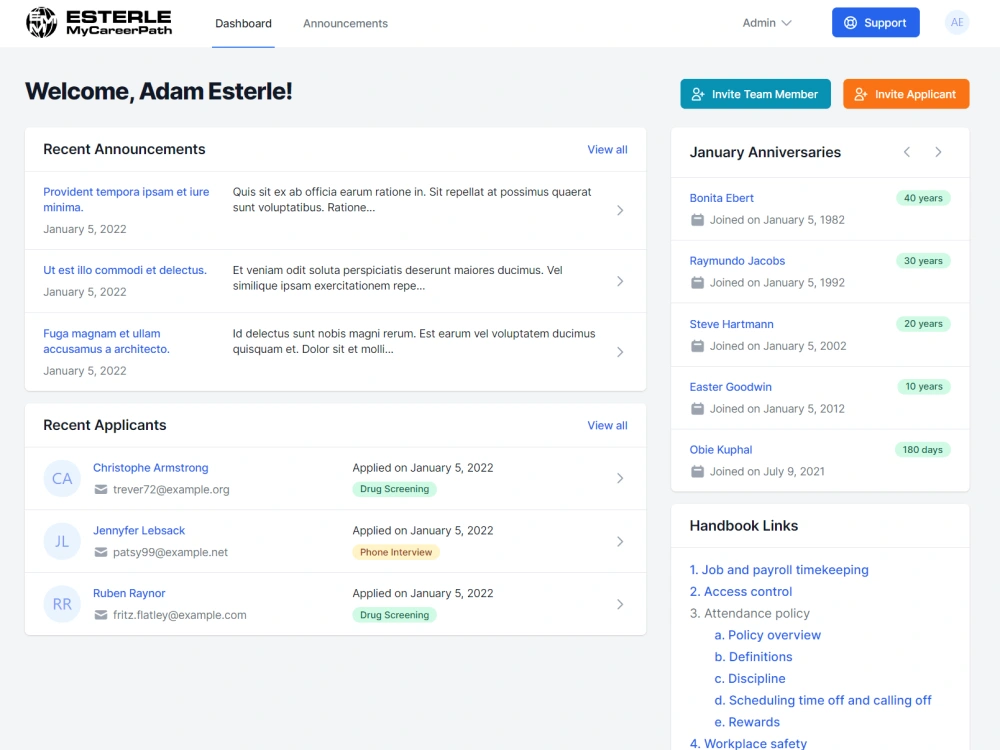Open Christophe Armstrong's applicant profile
Screen dimensions: 1000x750
[151, 467]
